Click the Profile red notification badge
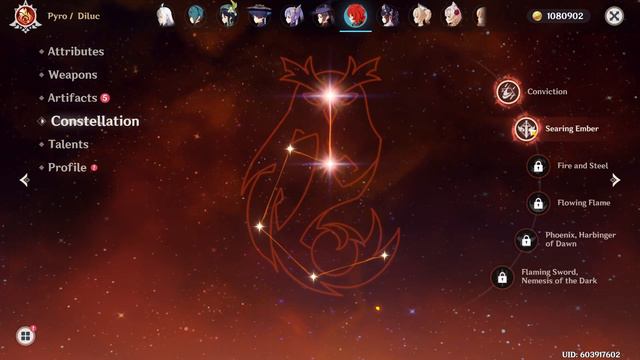Viewport: 640px width, 360px height. click(94, 167)
